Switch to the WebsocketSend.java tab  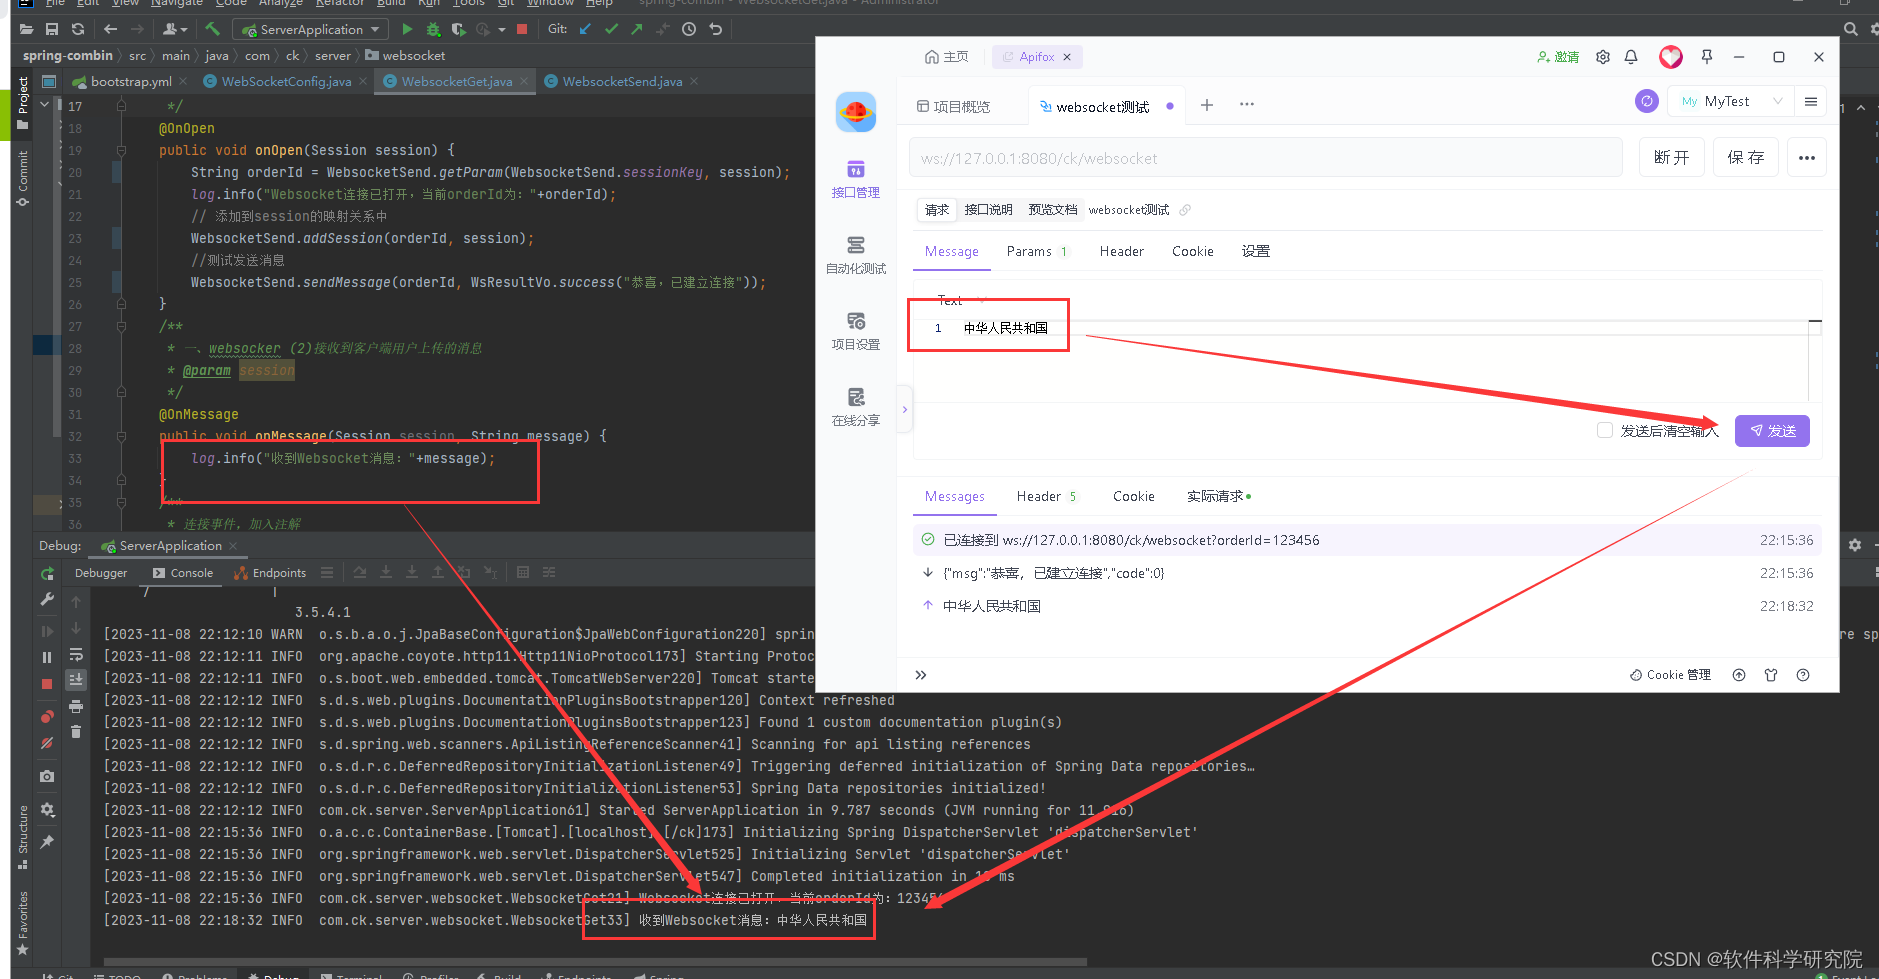click(x=620, y=81)
